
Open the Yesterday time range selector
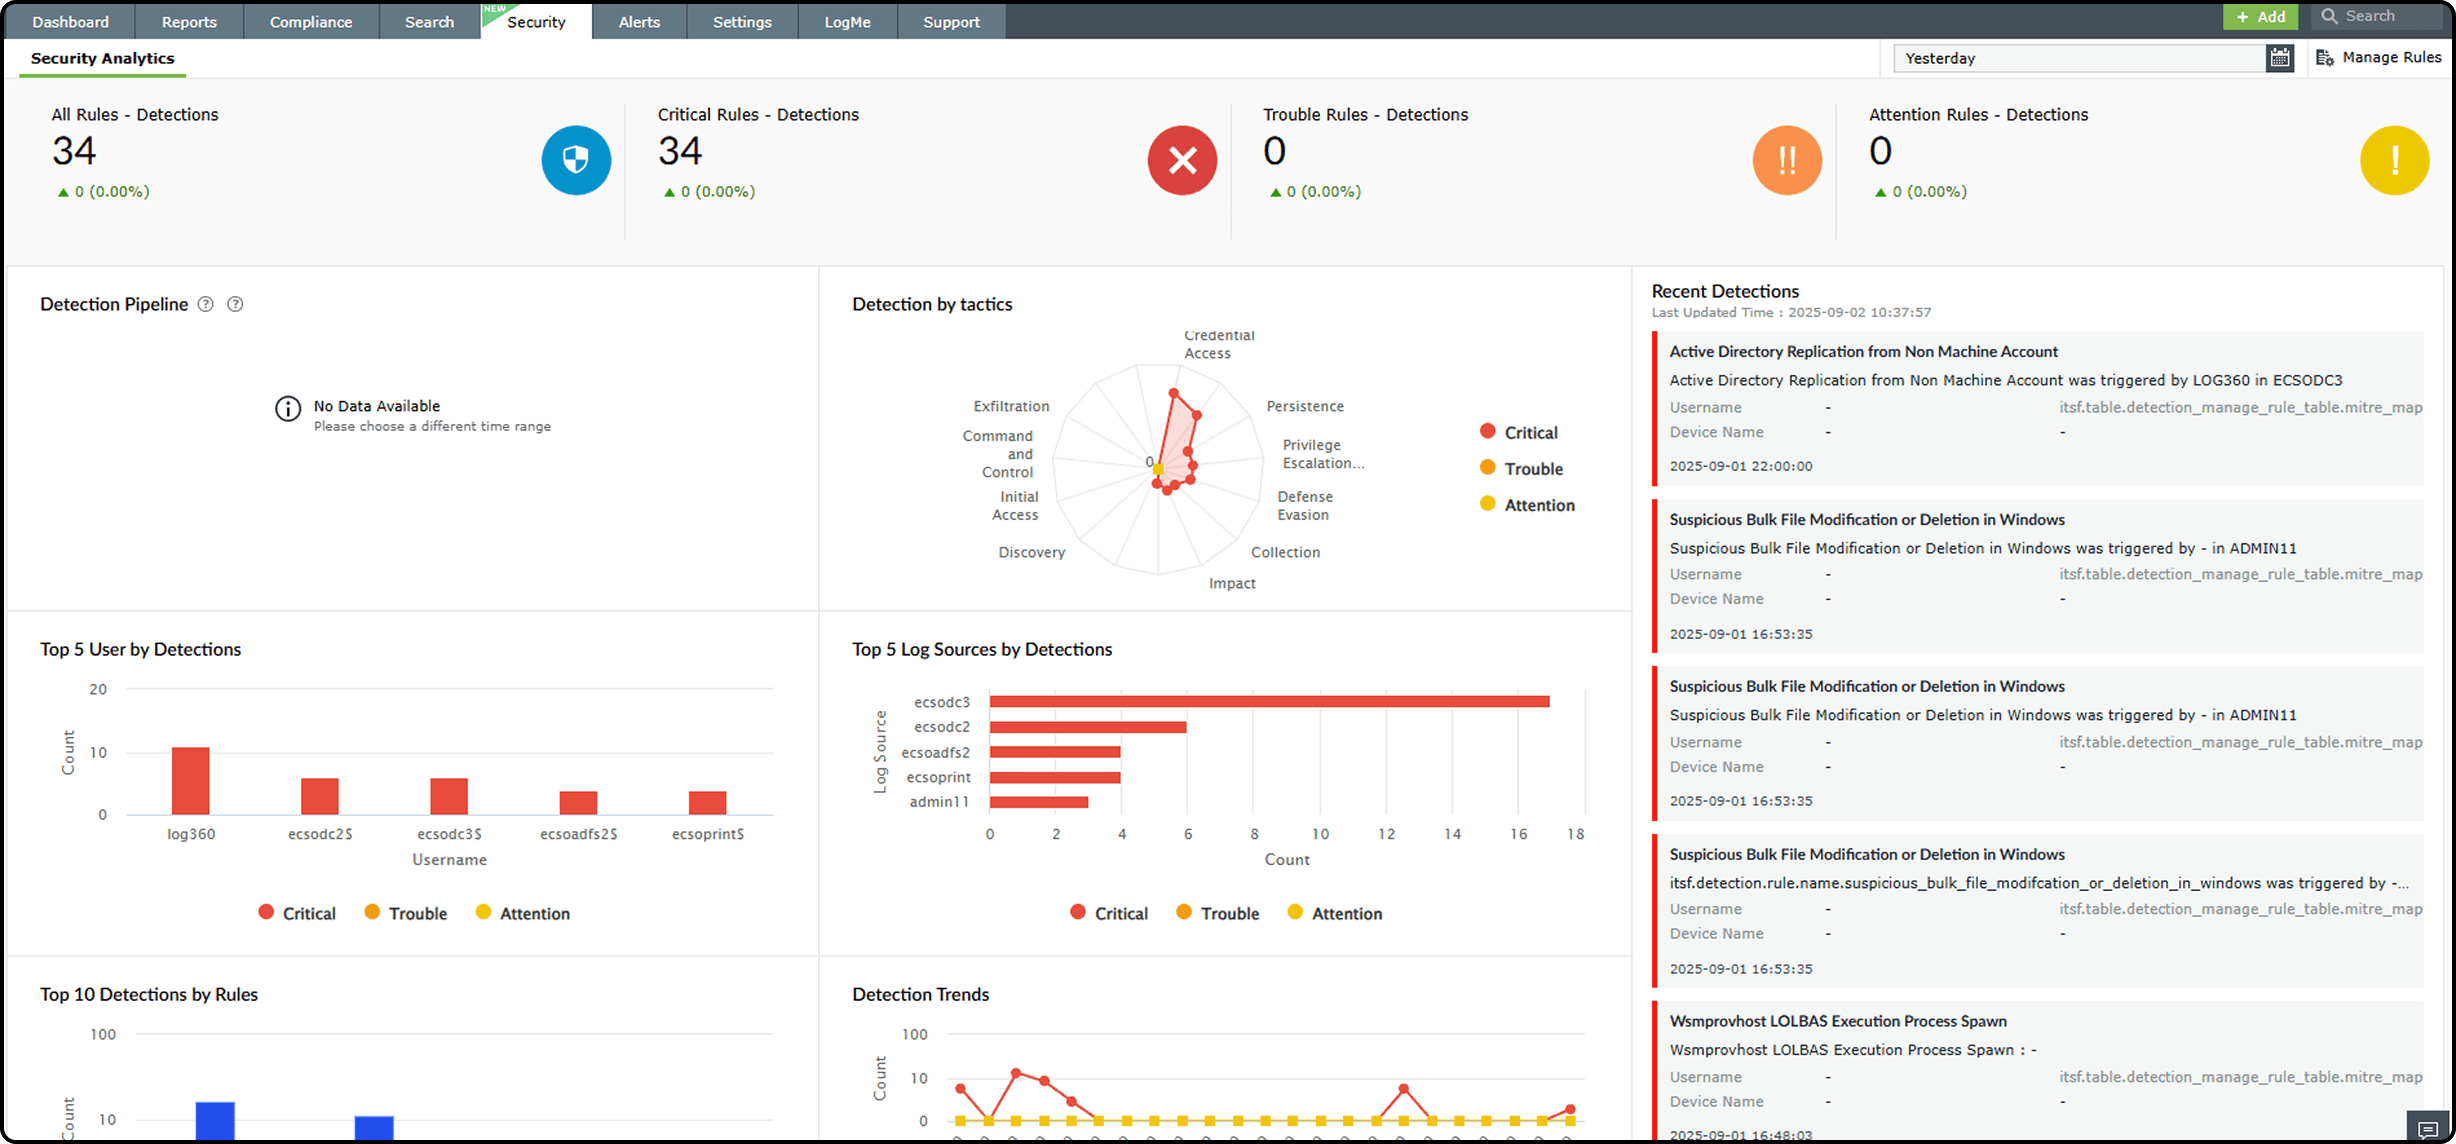pyautogui.click(x=2078, y=58)
